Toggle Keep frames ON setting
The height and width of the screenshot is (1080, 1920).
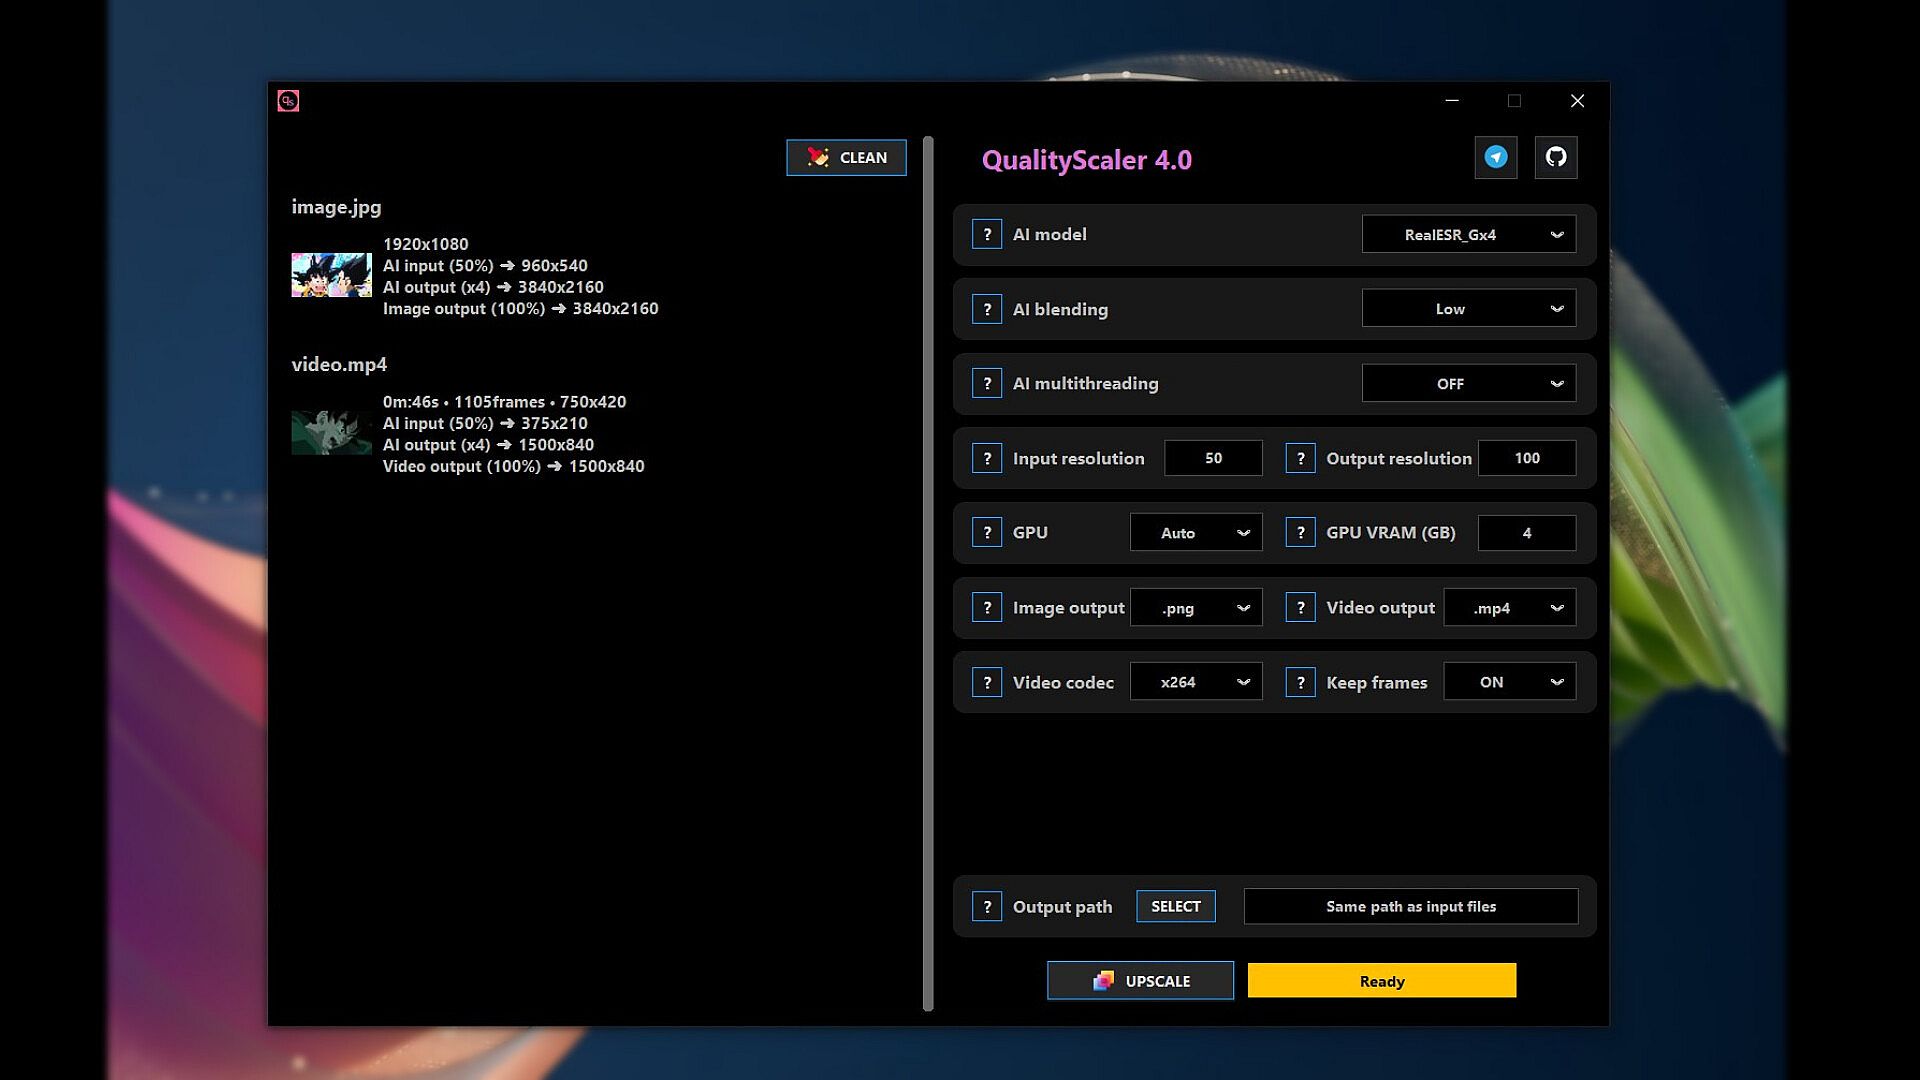pos(1509,682)
